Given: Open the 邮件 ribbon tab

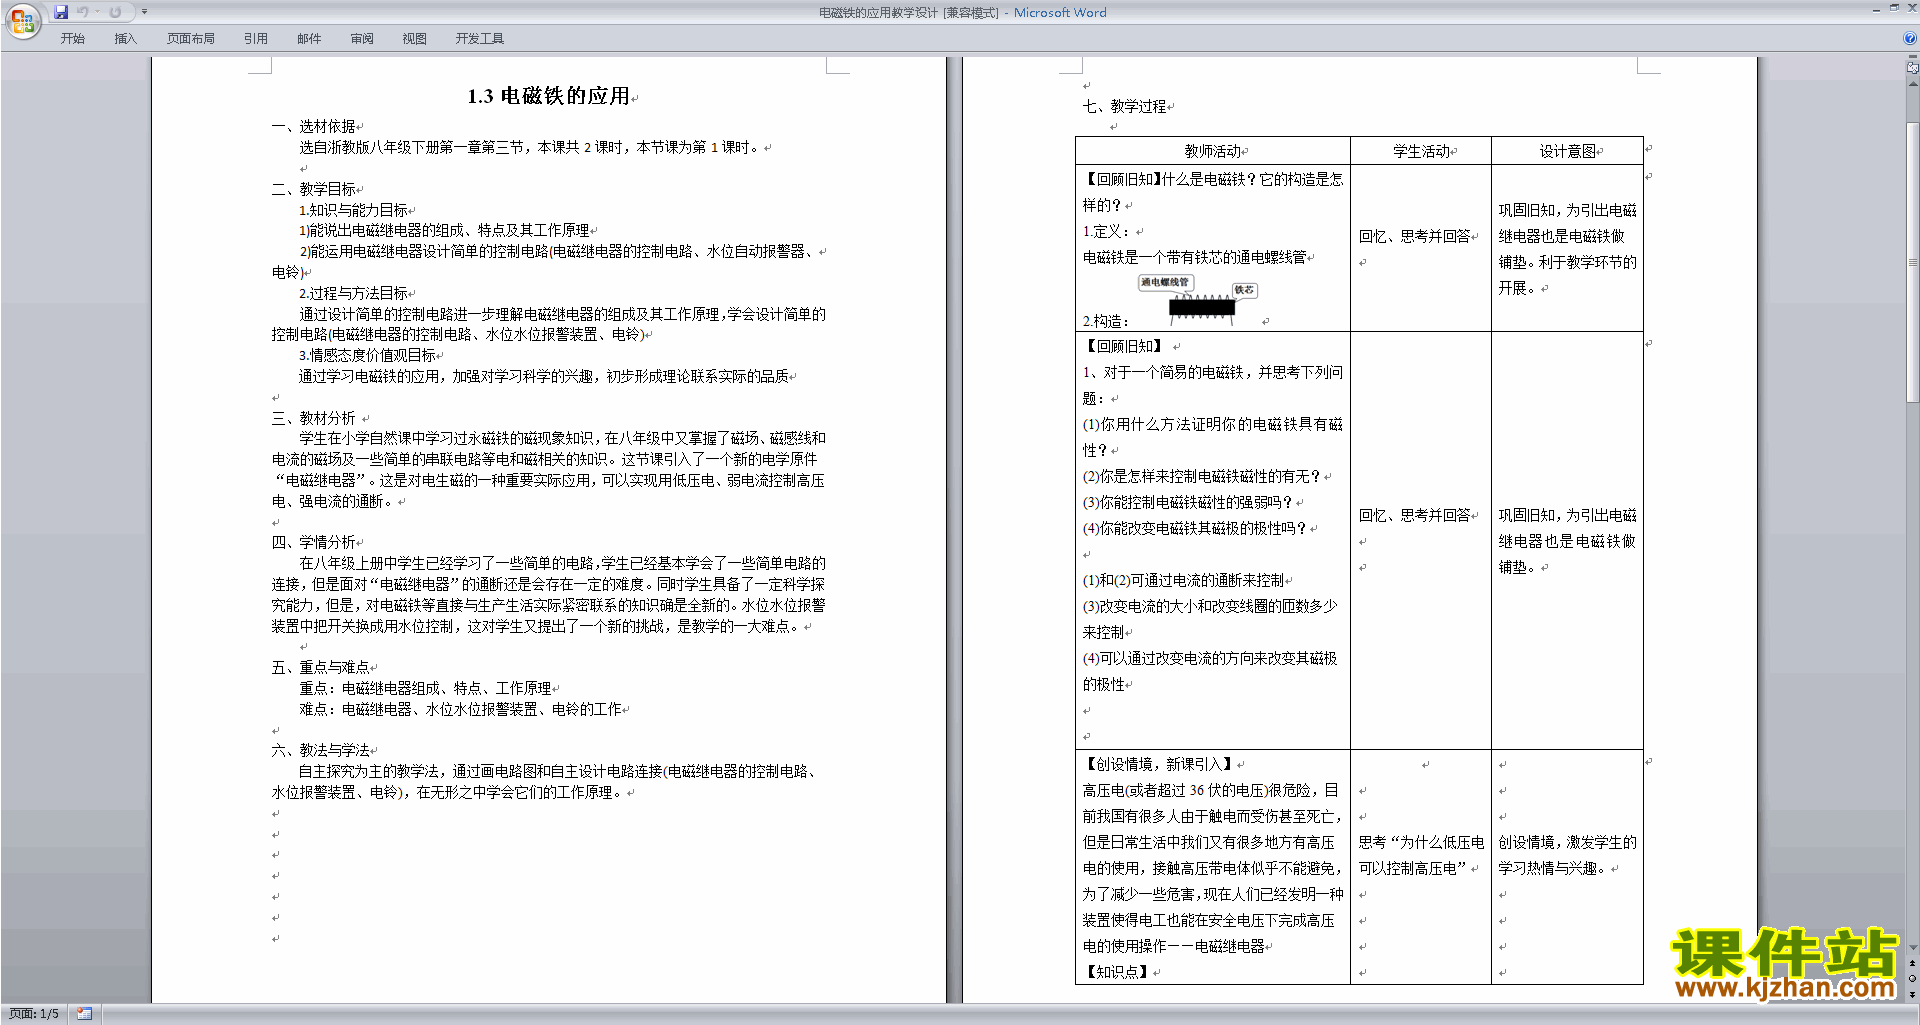Looking at the screenshot, I should (x=309, y=39).
